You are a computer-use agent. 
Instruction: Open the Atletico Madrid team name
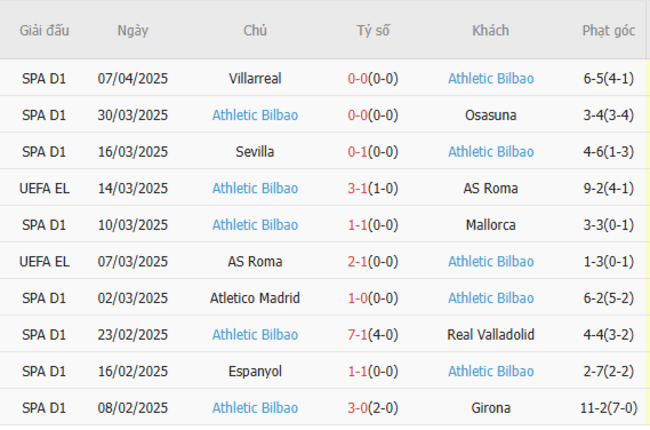[x=255, y=298]
